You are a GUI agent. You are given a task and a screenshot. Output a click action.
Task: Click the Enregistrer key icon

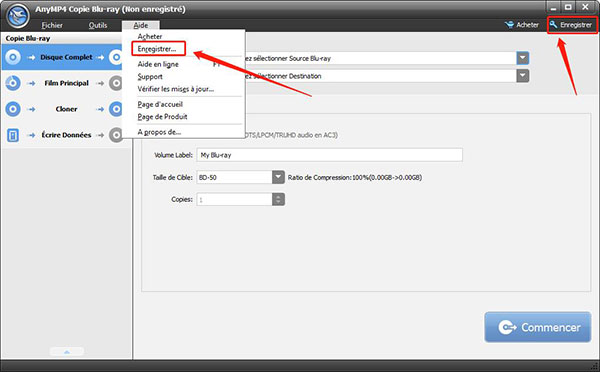click(x=553, y=25)
